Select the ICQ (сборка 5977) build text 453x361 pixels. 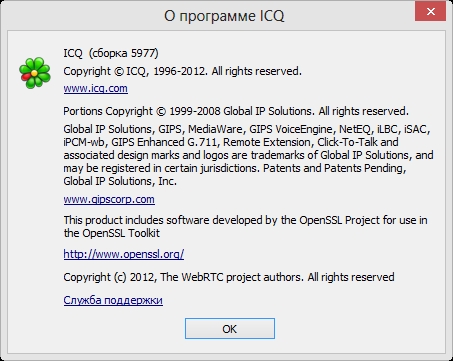click(111, 53)
